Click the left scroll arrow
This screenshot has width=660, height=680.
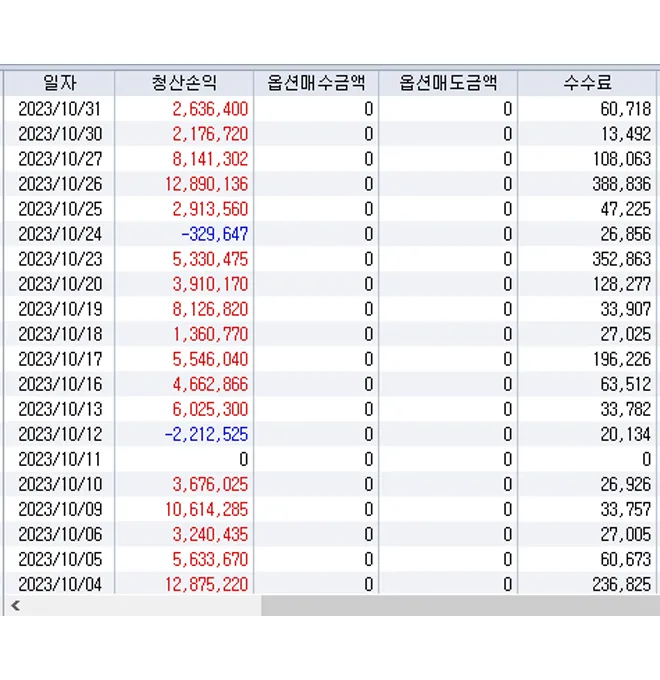pos(16,605)
